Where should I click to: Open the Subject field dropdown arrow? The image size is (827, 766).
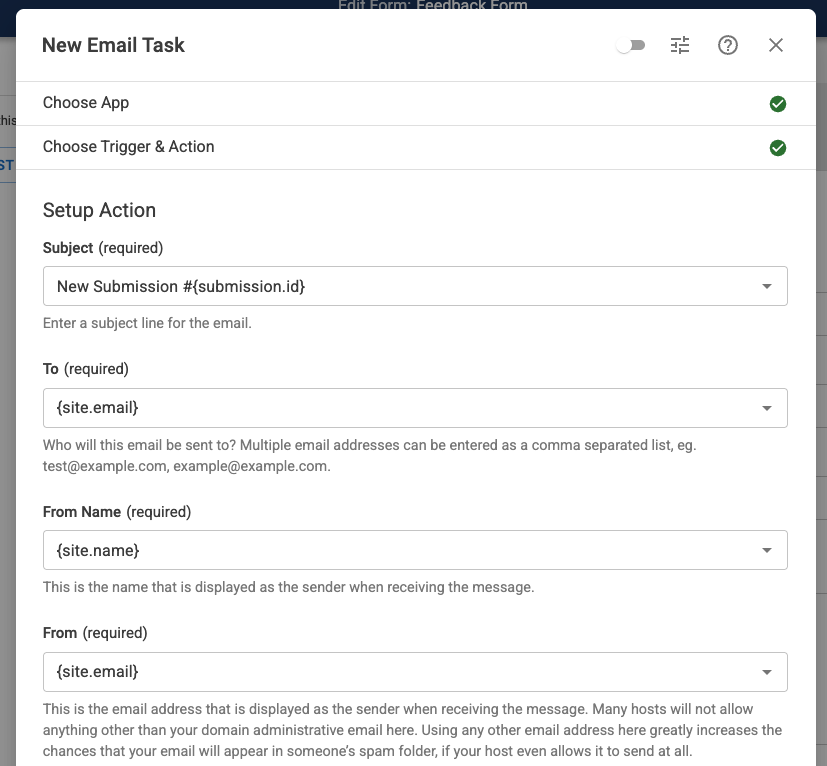766,286
